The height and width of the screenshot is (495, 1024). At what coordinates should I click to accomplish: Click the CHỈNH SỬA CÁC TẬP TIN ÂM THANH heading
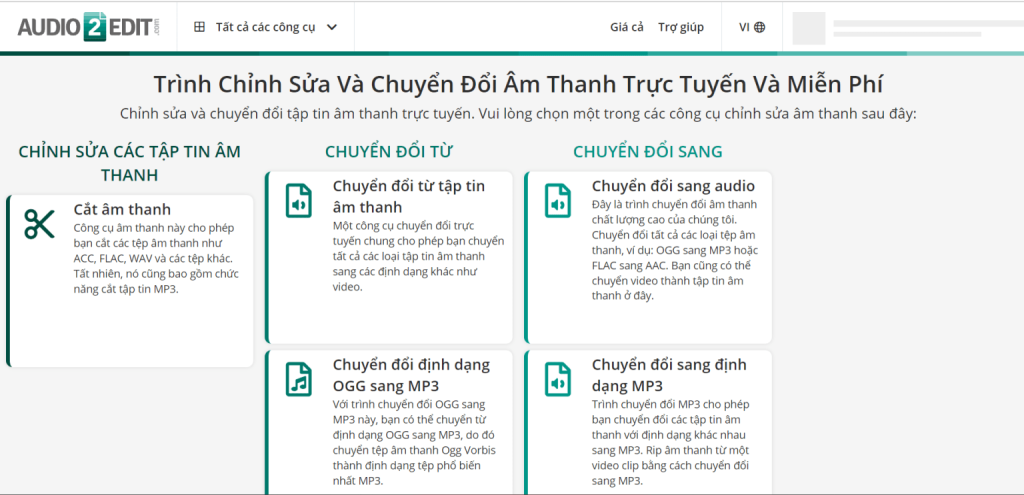pos(129,163)
